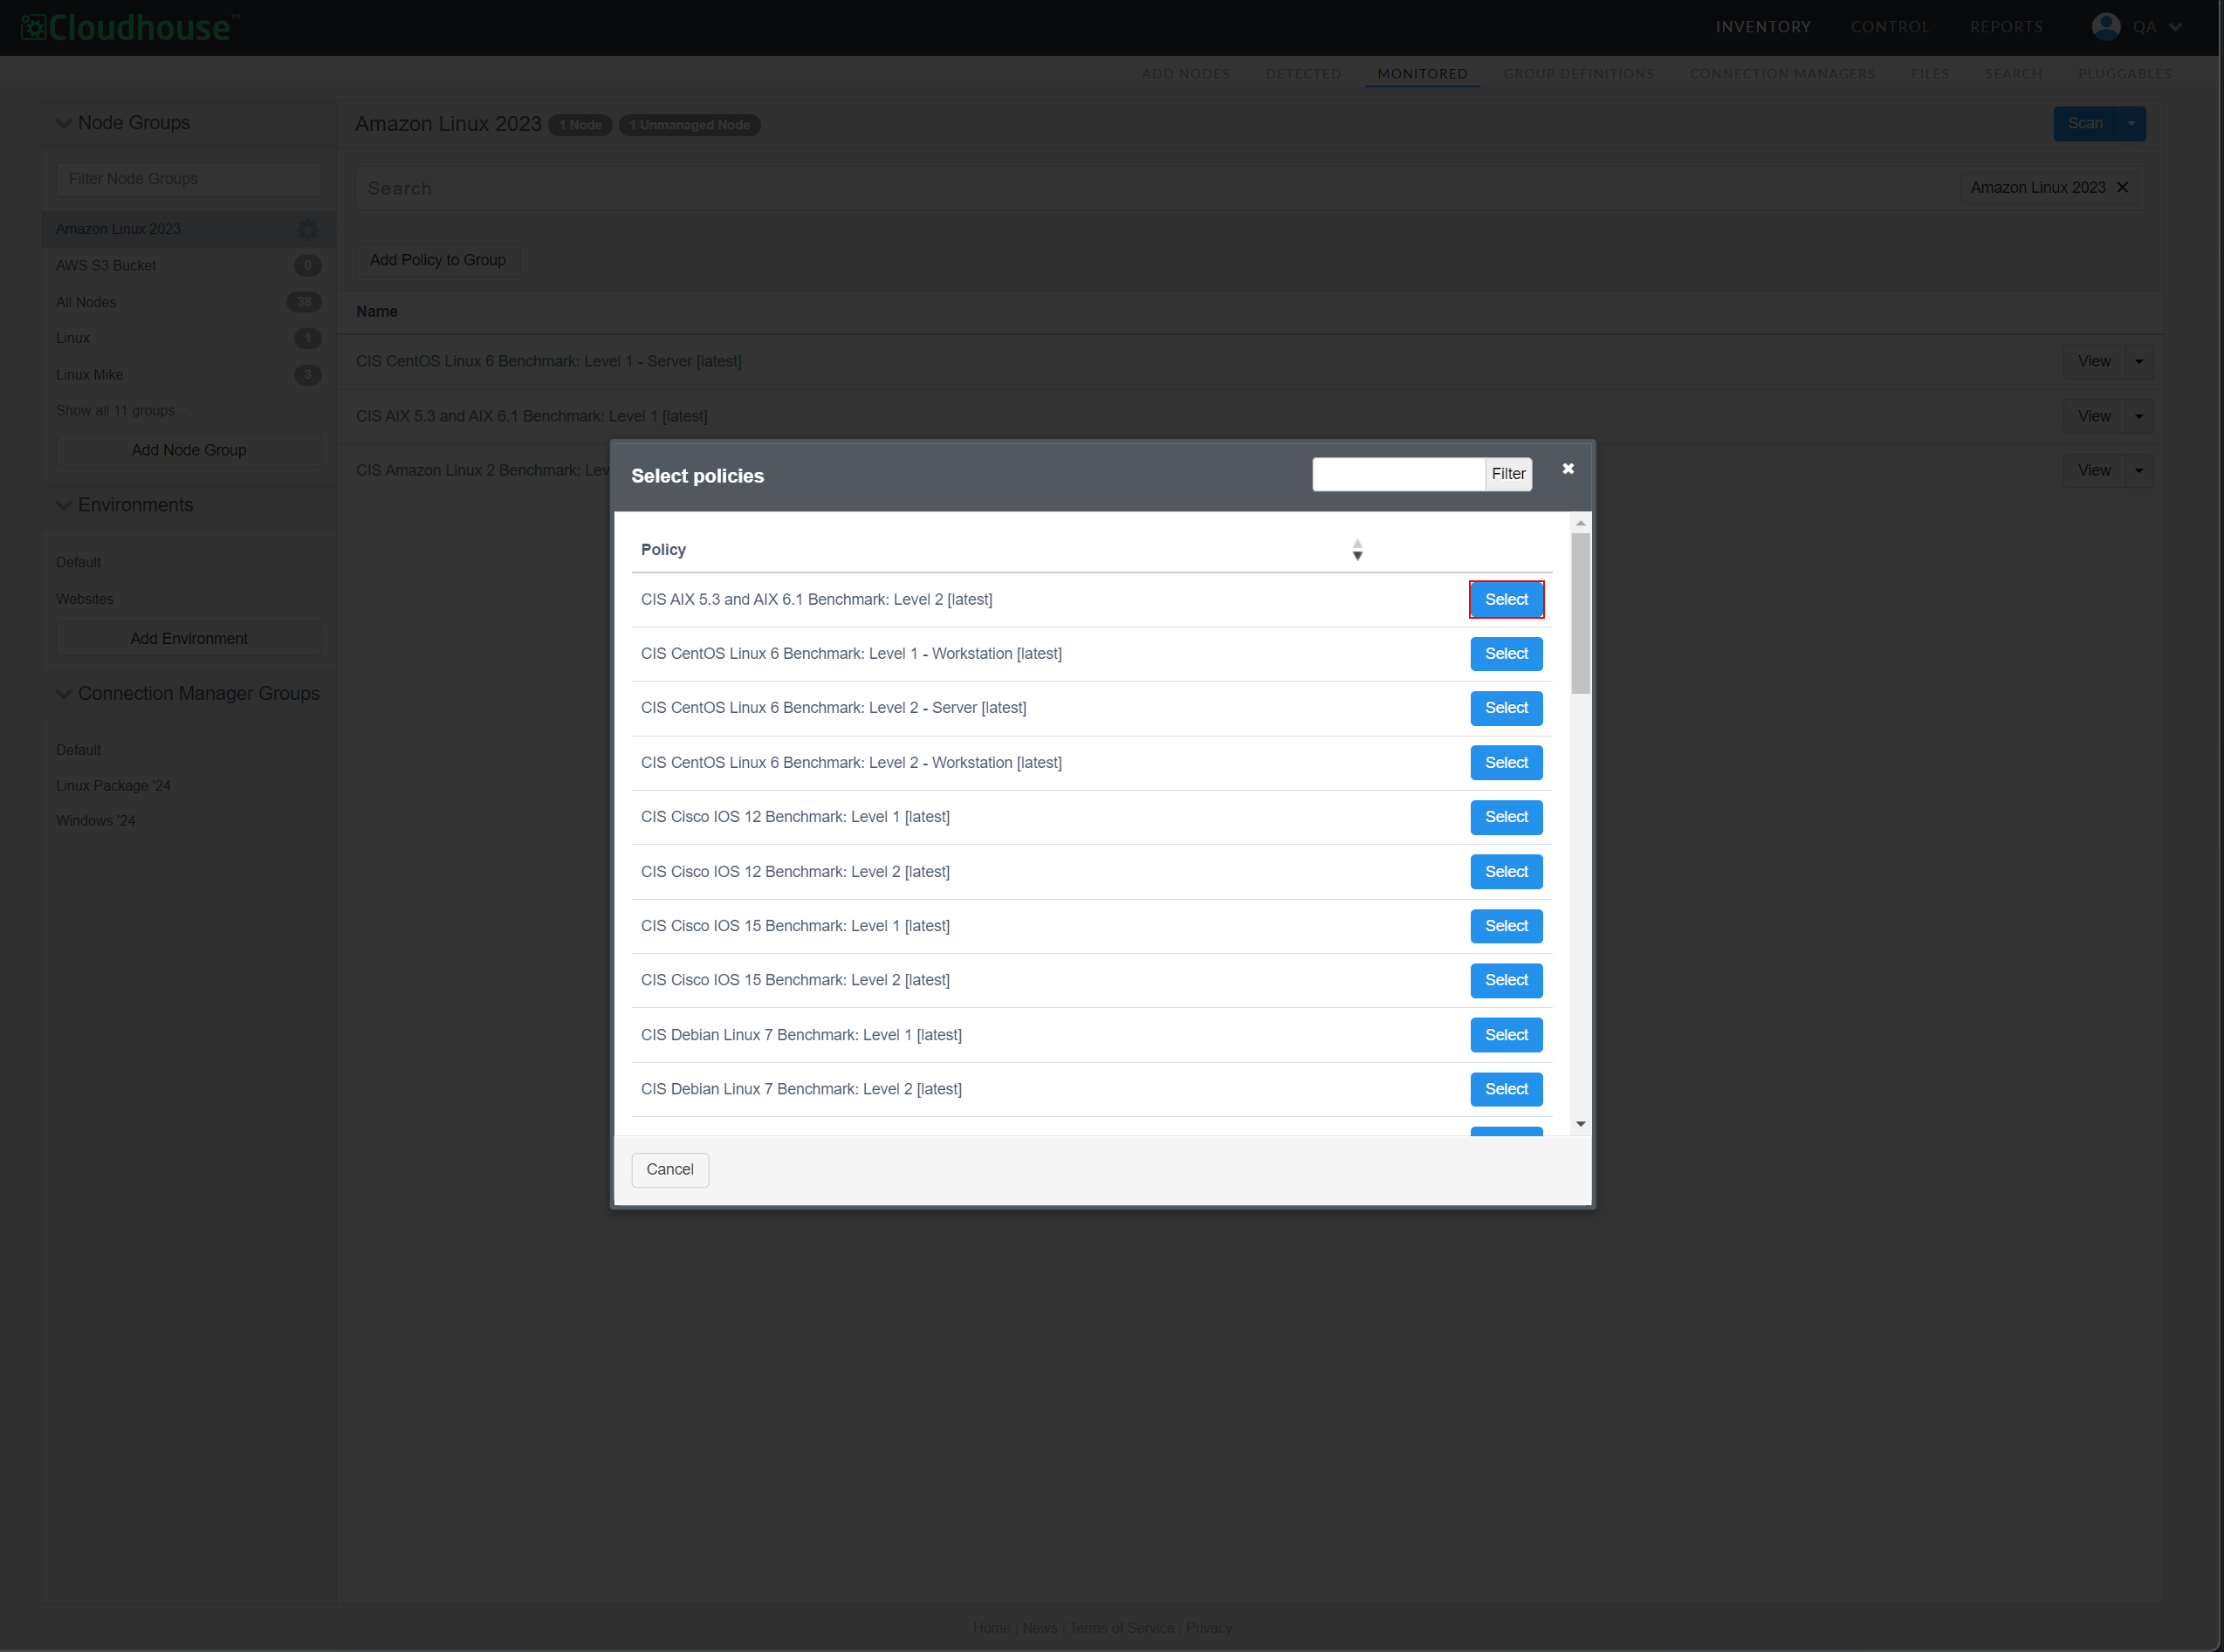Click the Add Node Group button
Screen dimensions: 2224x1652
click(x=189, y=450)
